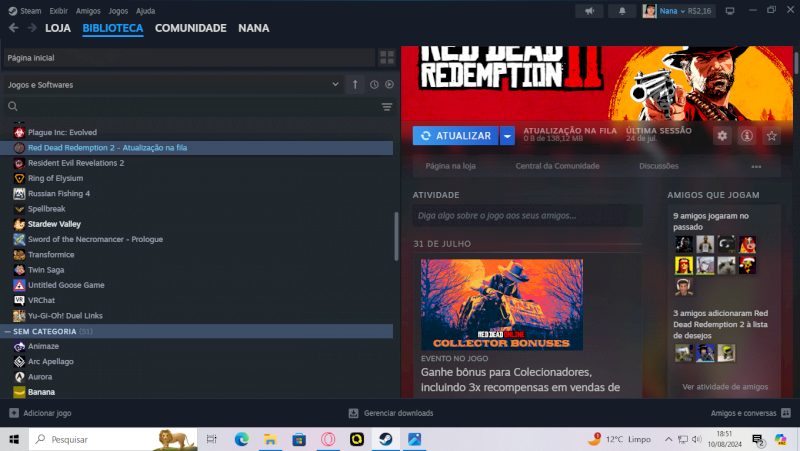This screenshot has width=800, height=451.
Task: Switch to grid view of collections
Action: point(386,58)
